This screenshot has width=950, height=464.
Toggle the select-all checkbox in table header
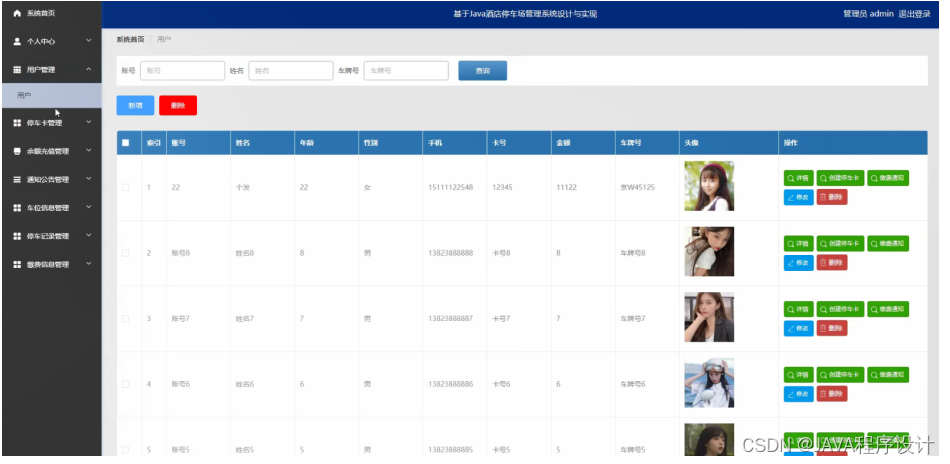[x=125, y=143]
